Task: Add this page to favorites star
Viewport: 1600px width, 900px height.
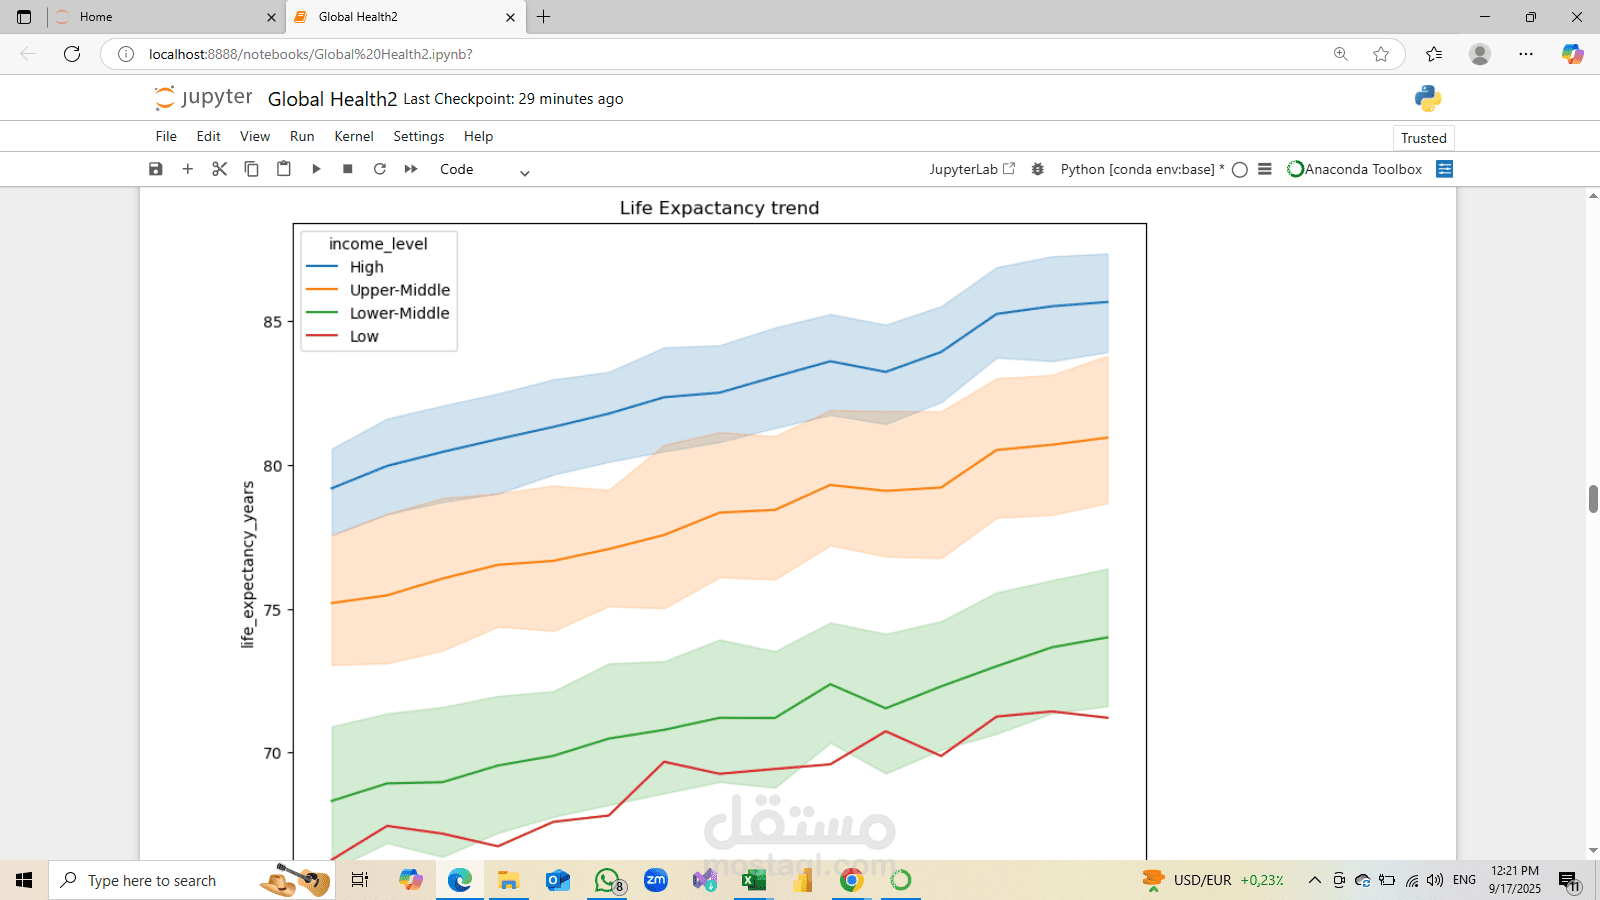Action: (1381, 54)
